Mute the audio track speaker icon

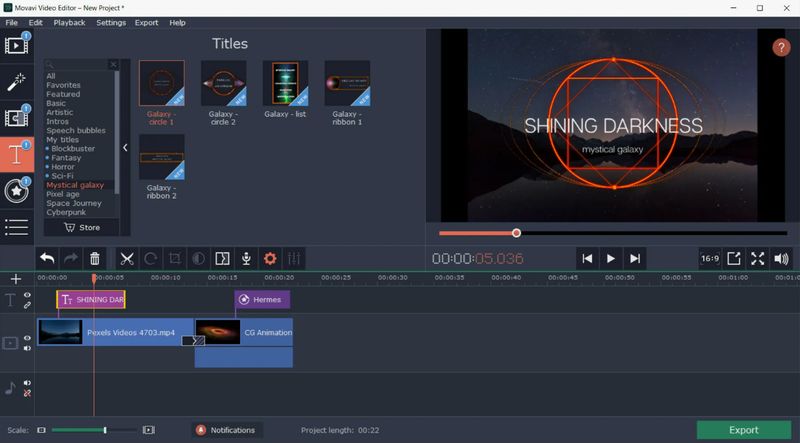click(27, 382)
